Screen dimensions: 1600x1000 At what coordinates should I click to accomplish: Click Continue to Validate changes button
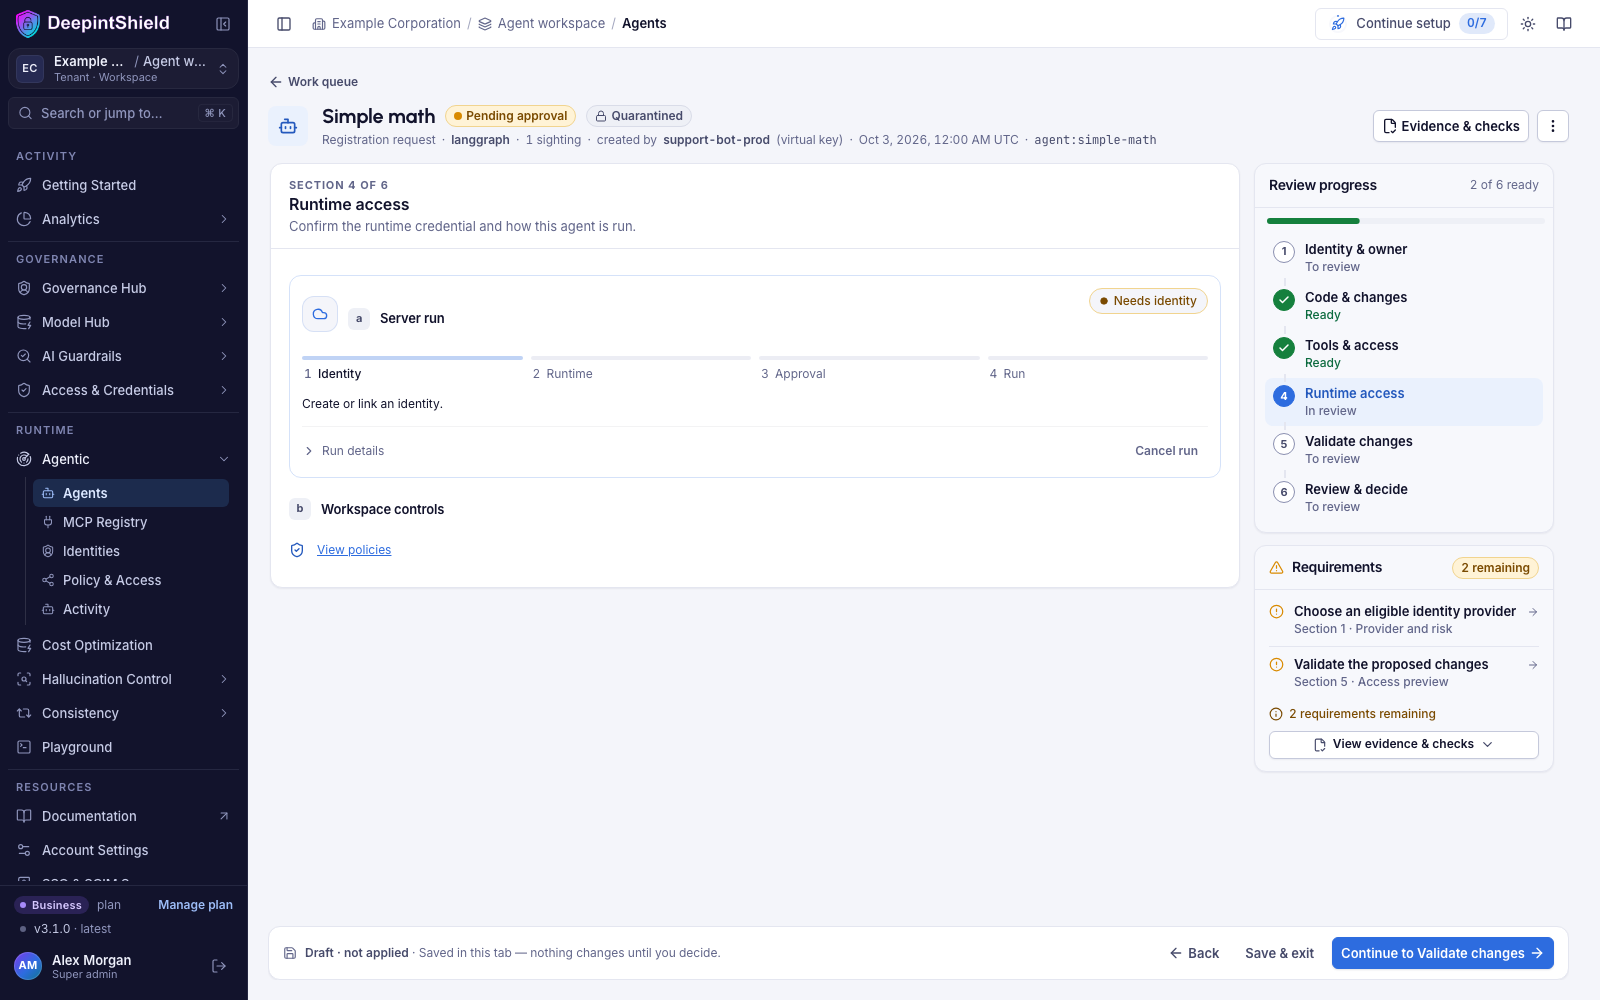tap(1442, 953)
